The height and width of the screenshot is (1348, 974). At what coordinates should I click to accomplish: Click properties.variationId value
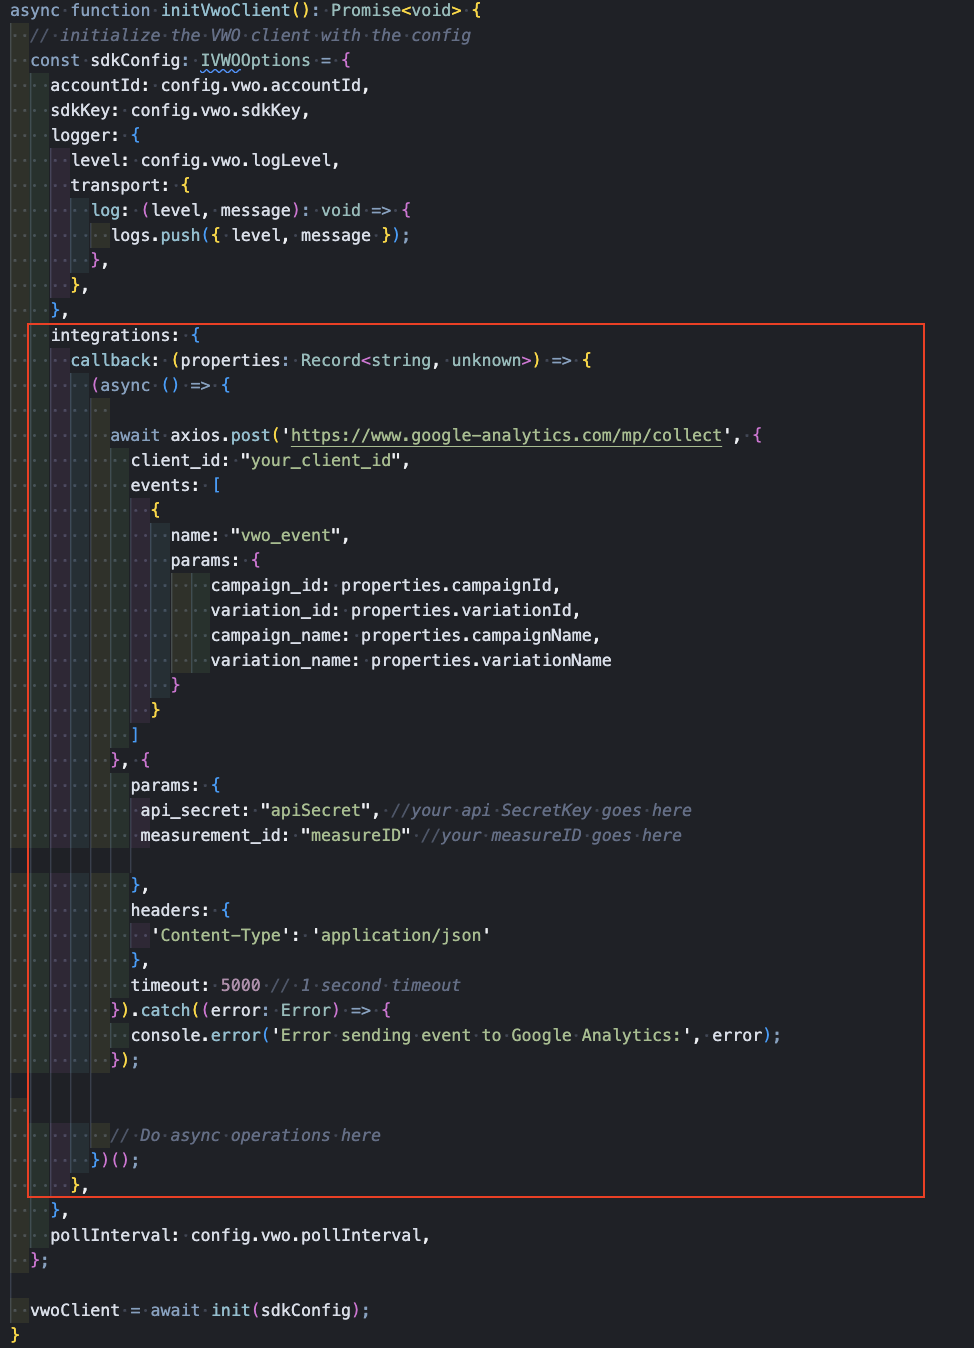click(461, 610)
